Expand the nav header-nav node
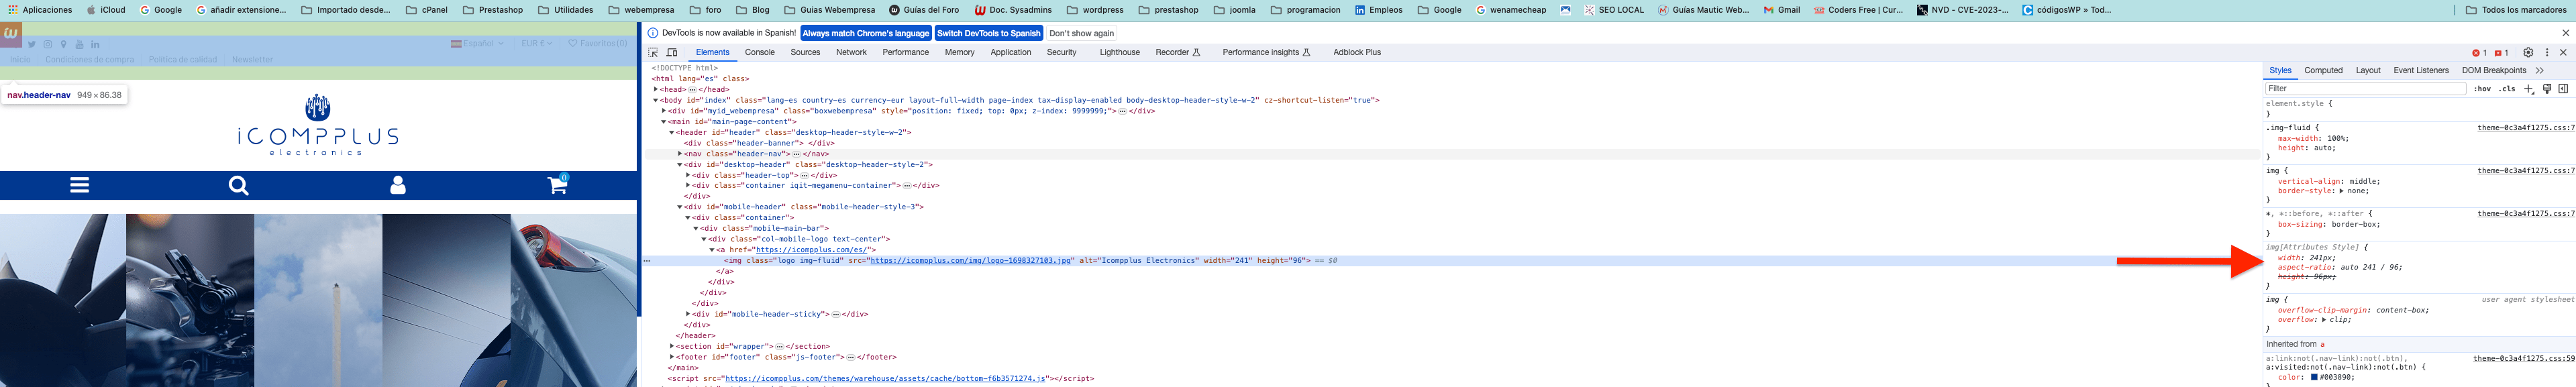Image resolution: width=2576 pixels, height=387 pixels. pos(680,154)
